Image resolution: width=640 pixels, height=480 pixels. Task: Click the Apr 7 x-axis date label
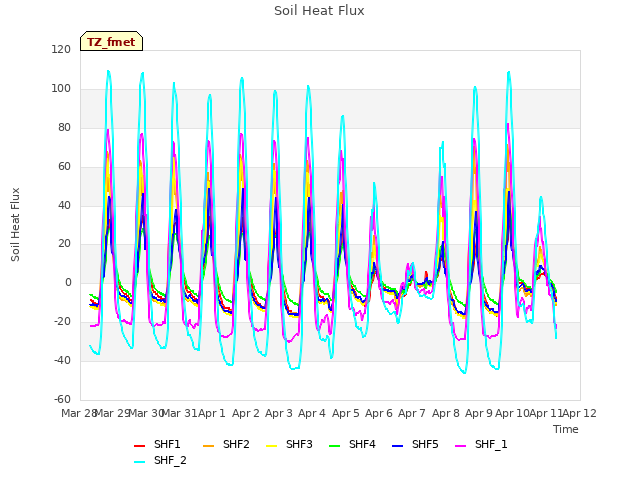pyautogui.click(x=412, y=413)
